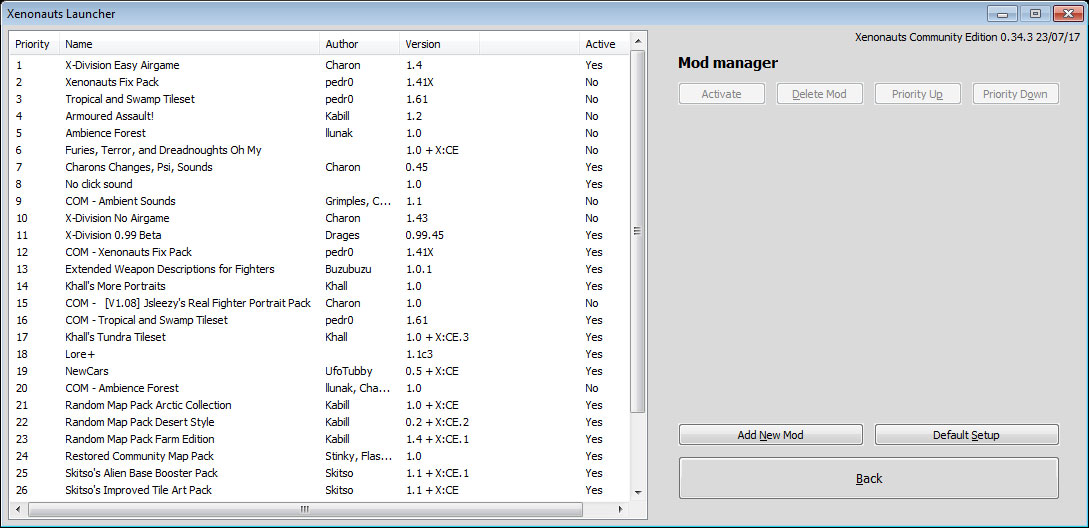
Task: Click version 0.99.45 cell
Action: tap(425, 236)
